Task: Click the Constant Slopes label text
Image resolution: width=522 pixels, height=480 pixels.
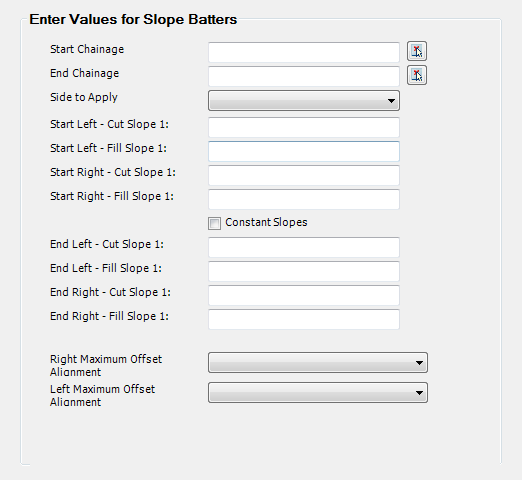Action: (x=266, y=222)
